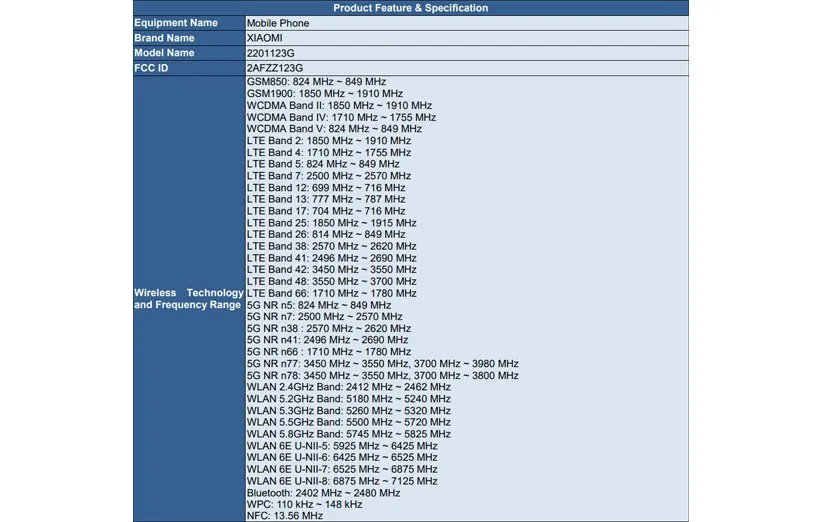Select the Mobile Phone value cell
This screenshot has width=822, height=522.
pyautogui.click(x=278, y=22)
